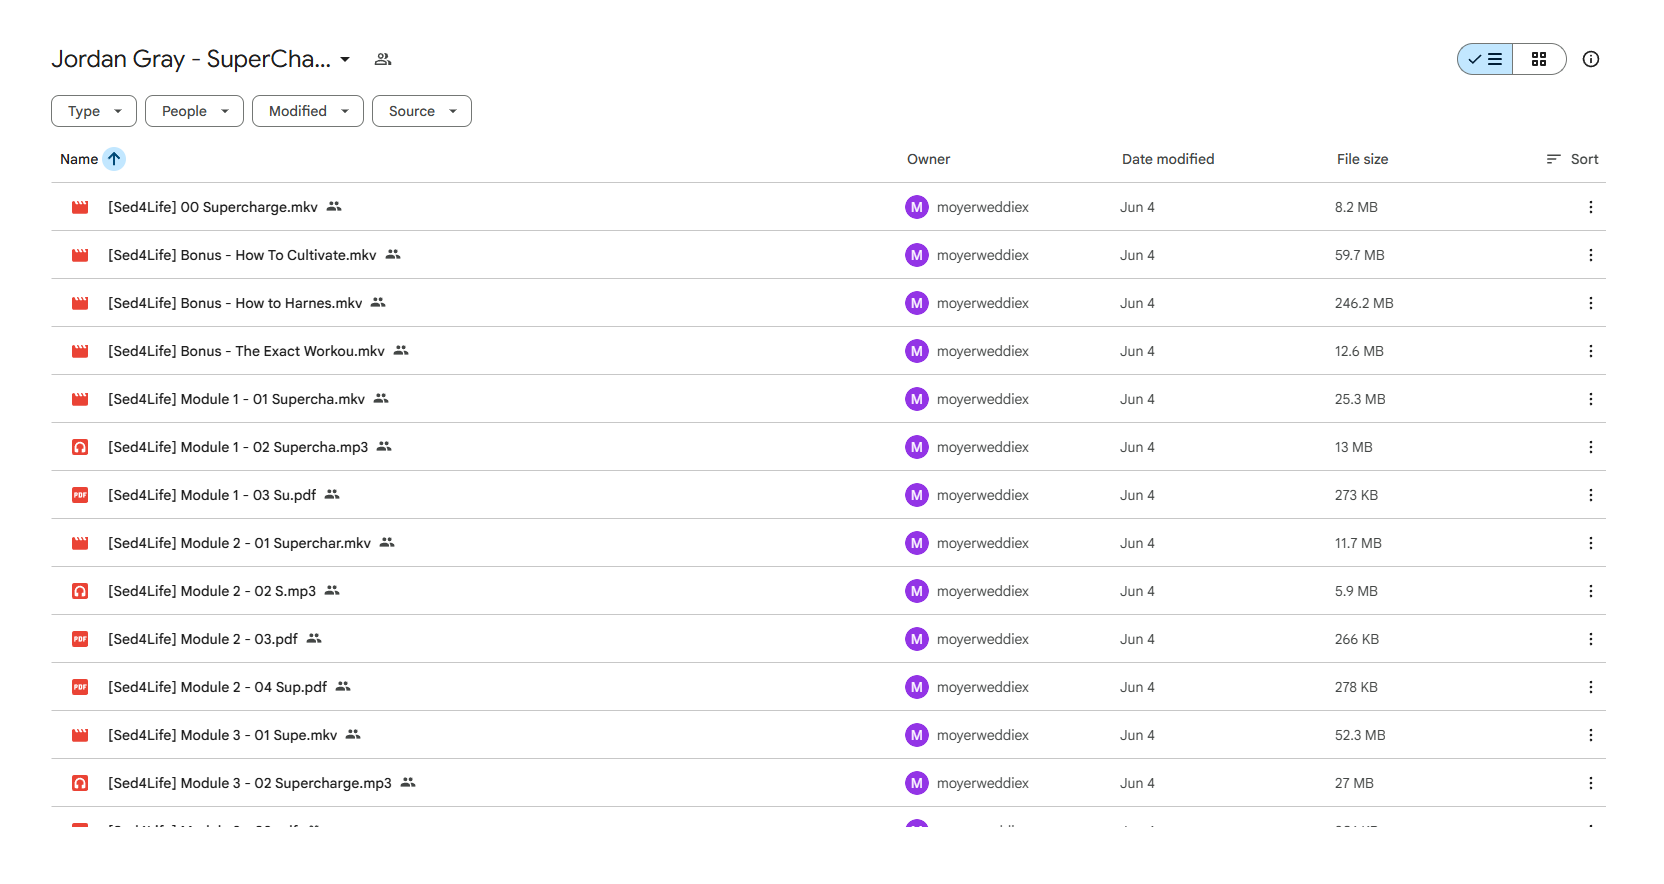Open more actions for Module 1 - 03 Su.pdf
The height and width of the screenshot is (884, 1664).
[x=1590, y=495]
